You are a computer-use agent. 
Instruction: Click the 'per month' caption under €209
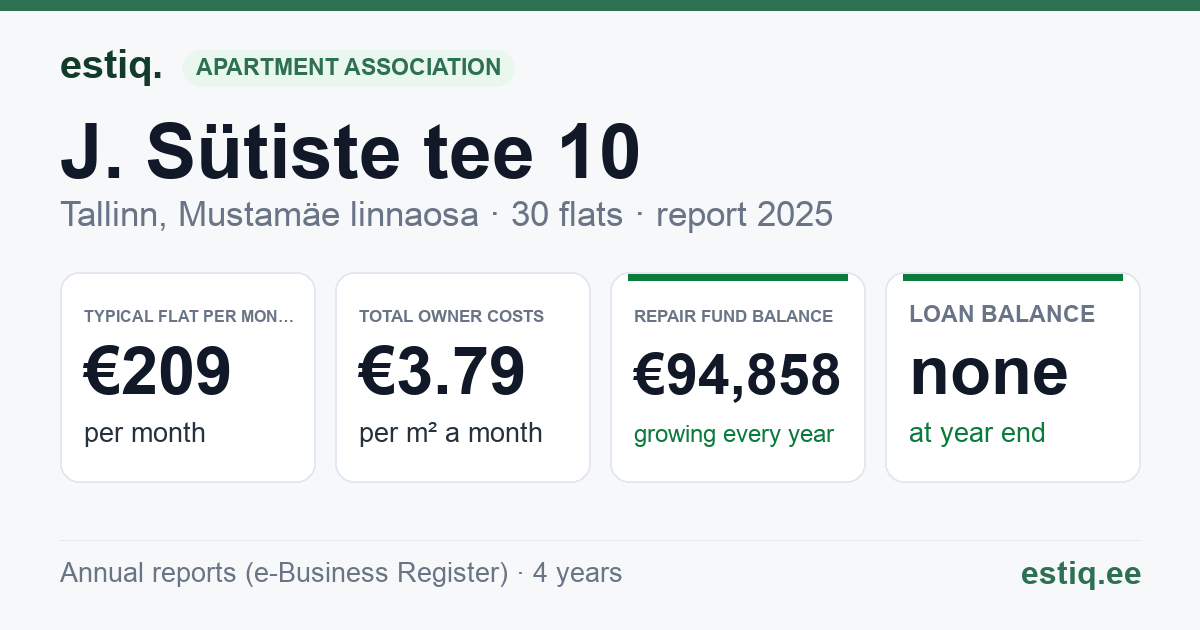(x=145, y=433)
